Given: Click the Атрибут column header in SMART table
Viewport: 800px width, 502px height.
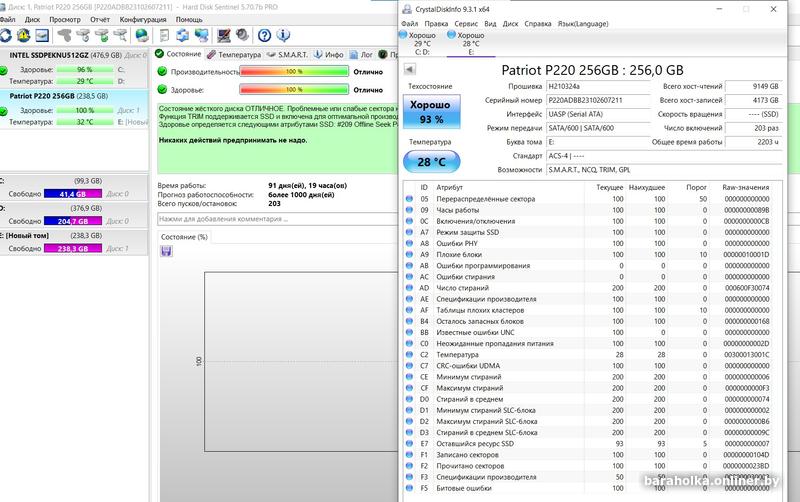Looking at the screenshot, I should tap(449, 187).
